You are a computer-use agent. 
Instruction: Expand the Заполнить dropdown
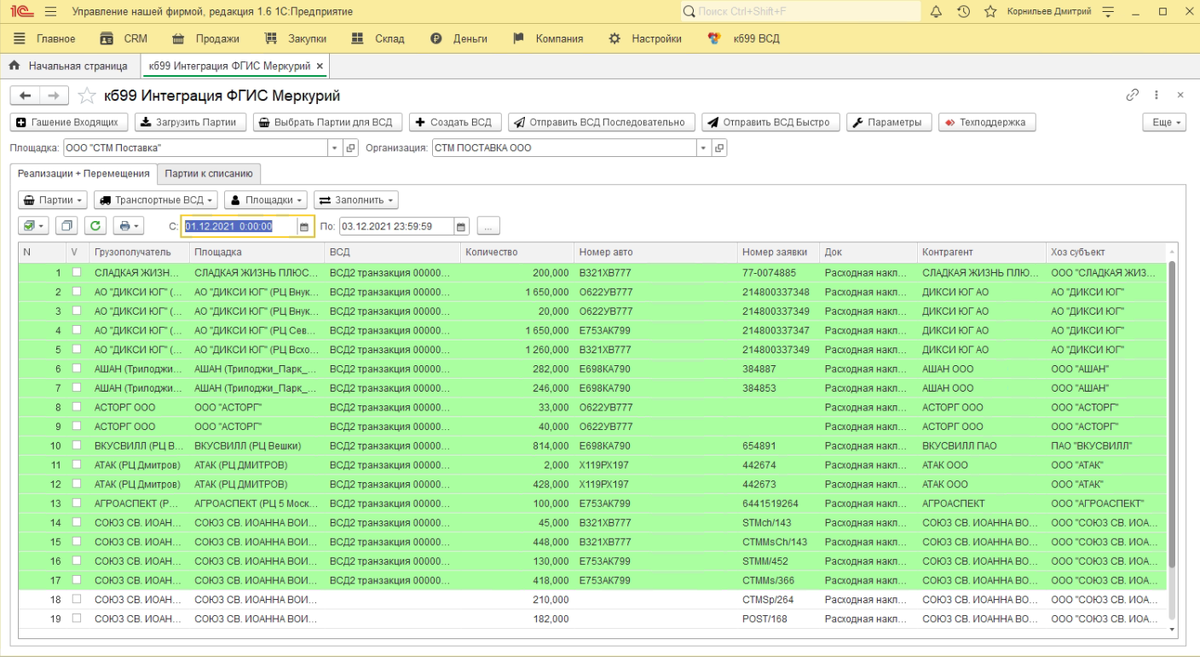click(356, 199)
